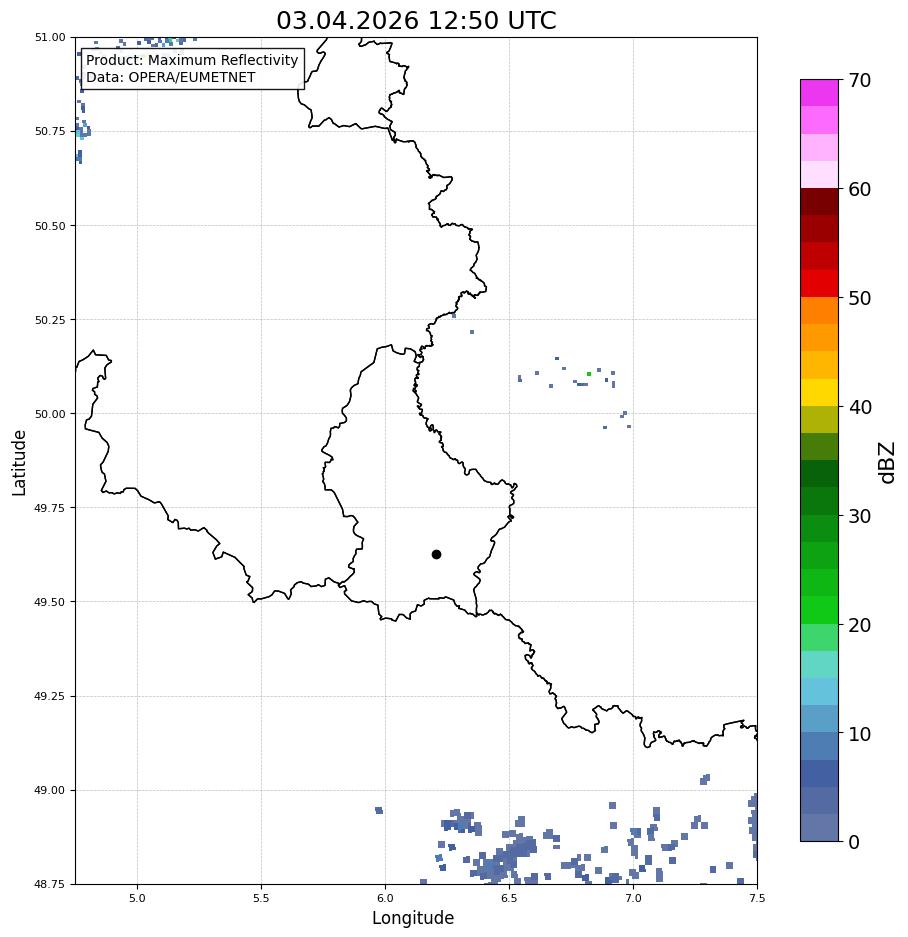Click the bright green swatch above 20

(x=820, y=610)
